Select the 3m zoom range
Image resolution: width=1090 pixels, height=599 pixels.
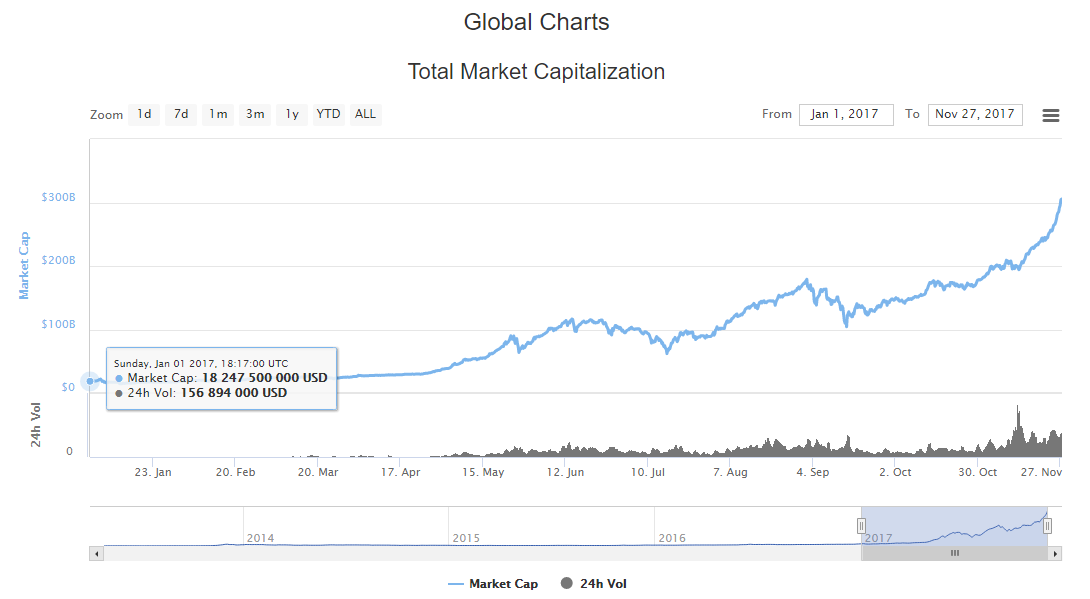[255, 114]
